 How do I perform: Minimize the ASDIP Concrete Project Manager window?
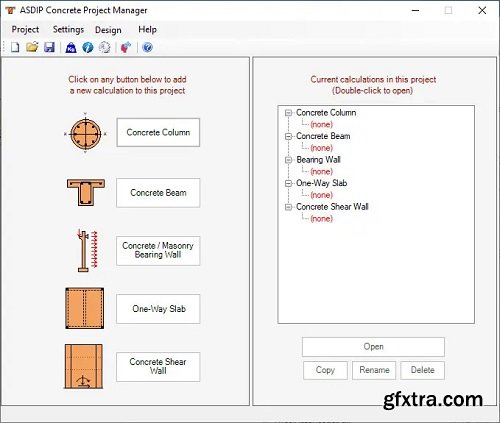coord(415,11)
